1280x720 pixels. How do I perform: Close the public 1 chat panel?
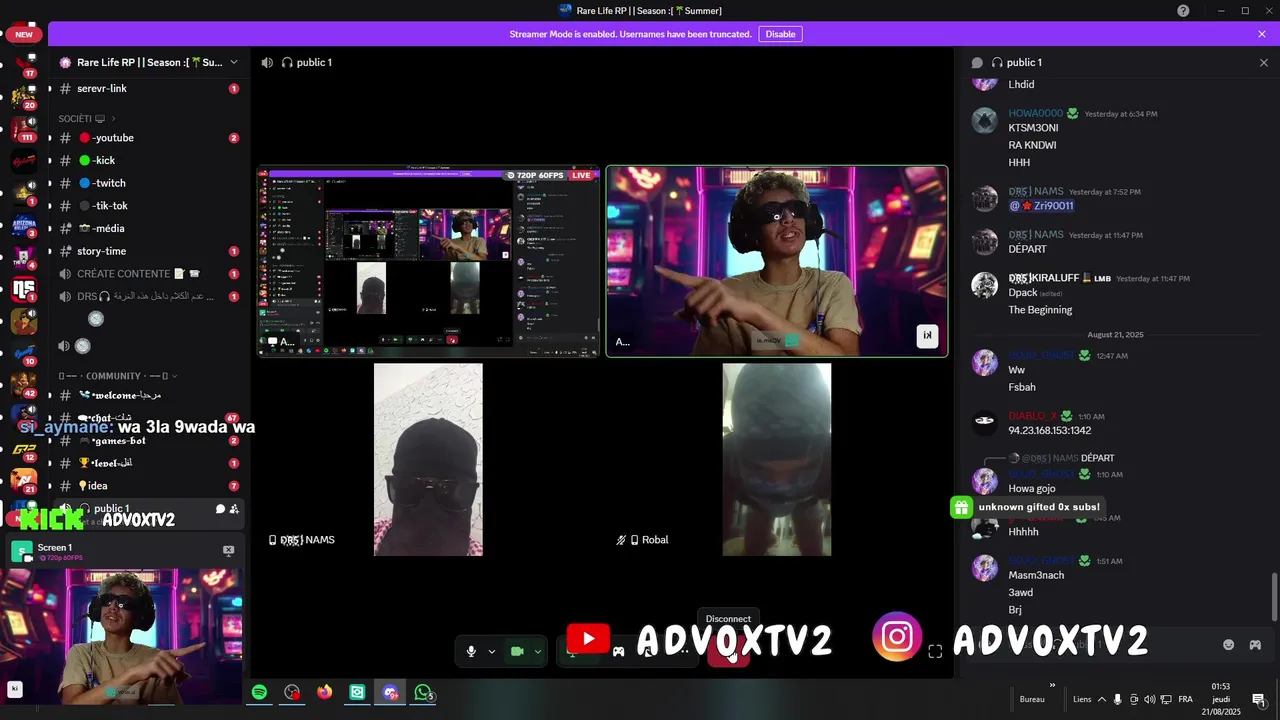click(1263, 62)
